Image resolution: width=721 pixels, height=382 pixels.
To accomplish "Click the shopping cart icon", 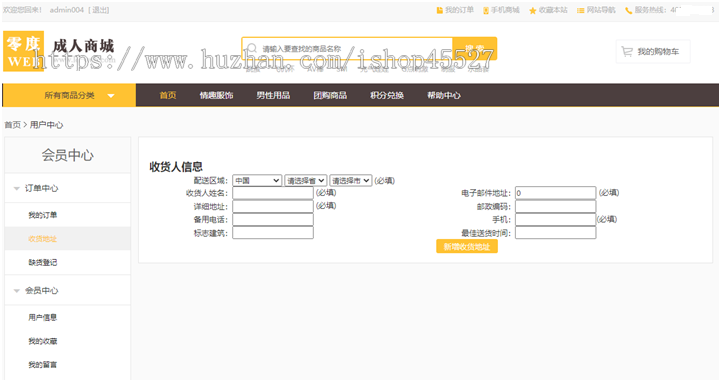I will pyautogui.click(x=627, y=51).
